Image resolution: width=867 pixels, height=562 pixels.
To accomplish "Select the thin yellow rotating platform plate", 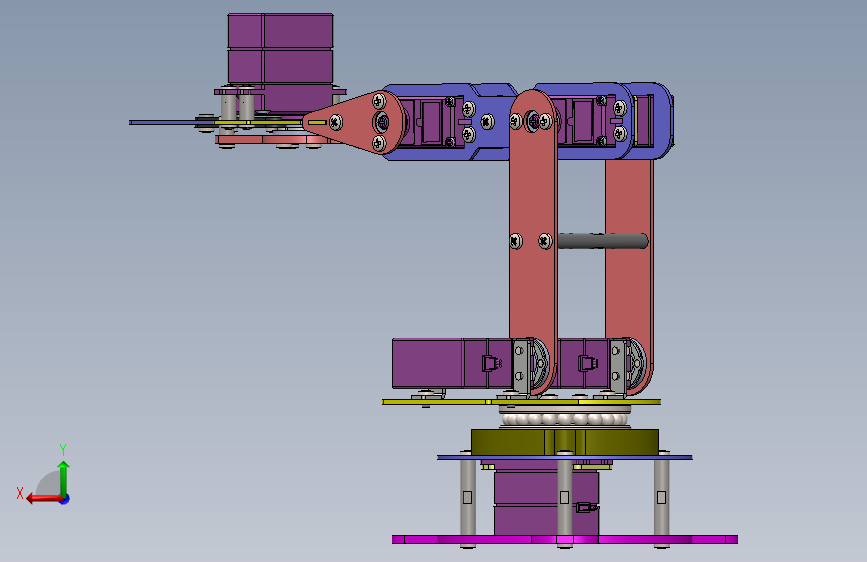I will pos(521,402).
